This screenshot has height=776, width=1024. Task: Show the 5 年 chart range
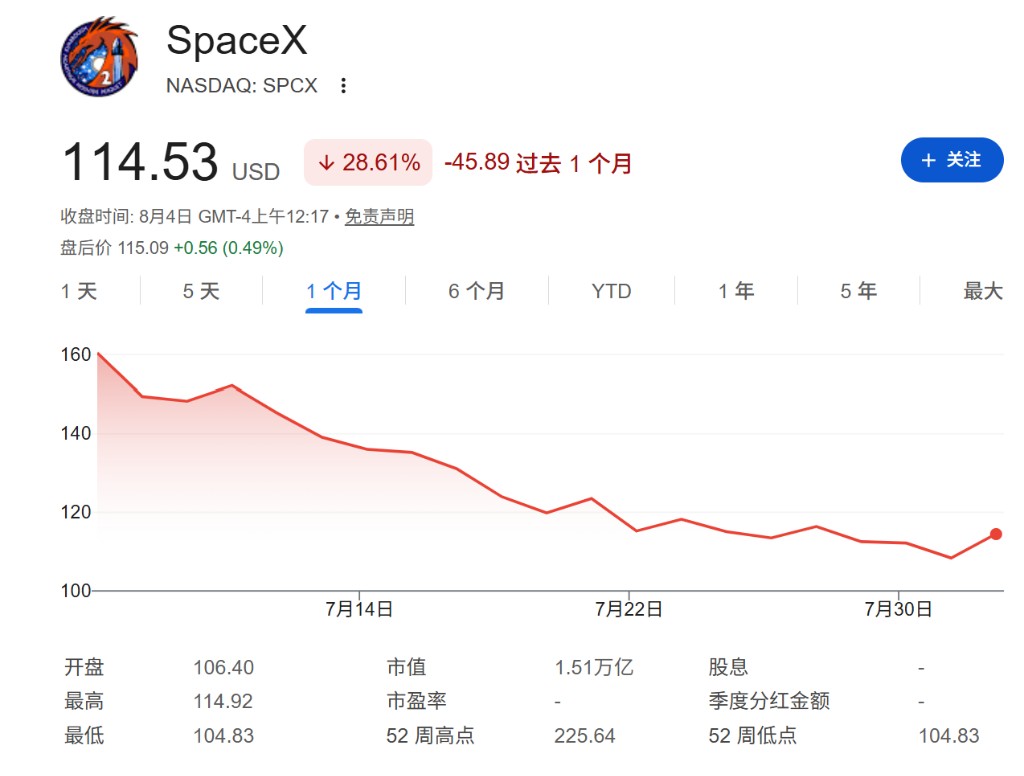click(858, 291)
